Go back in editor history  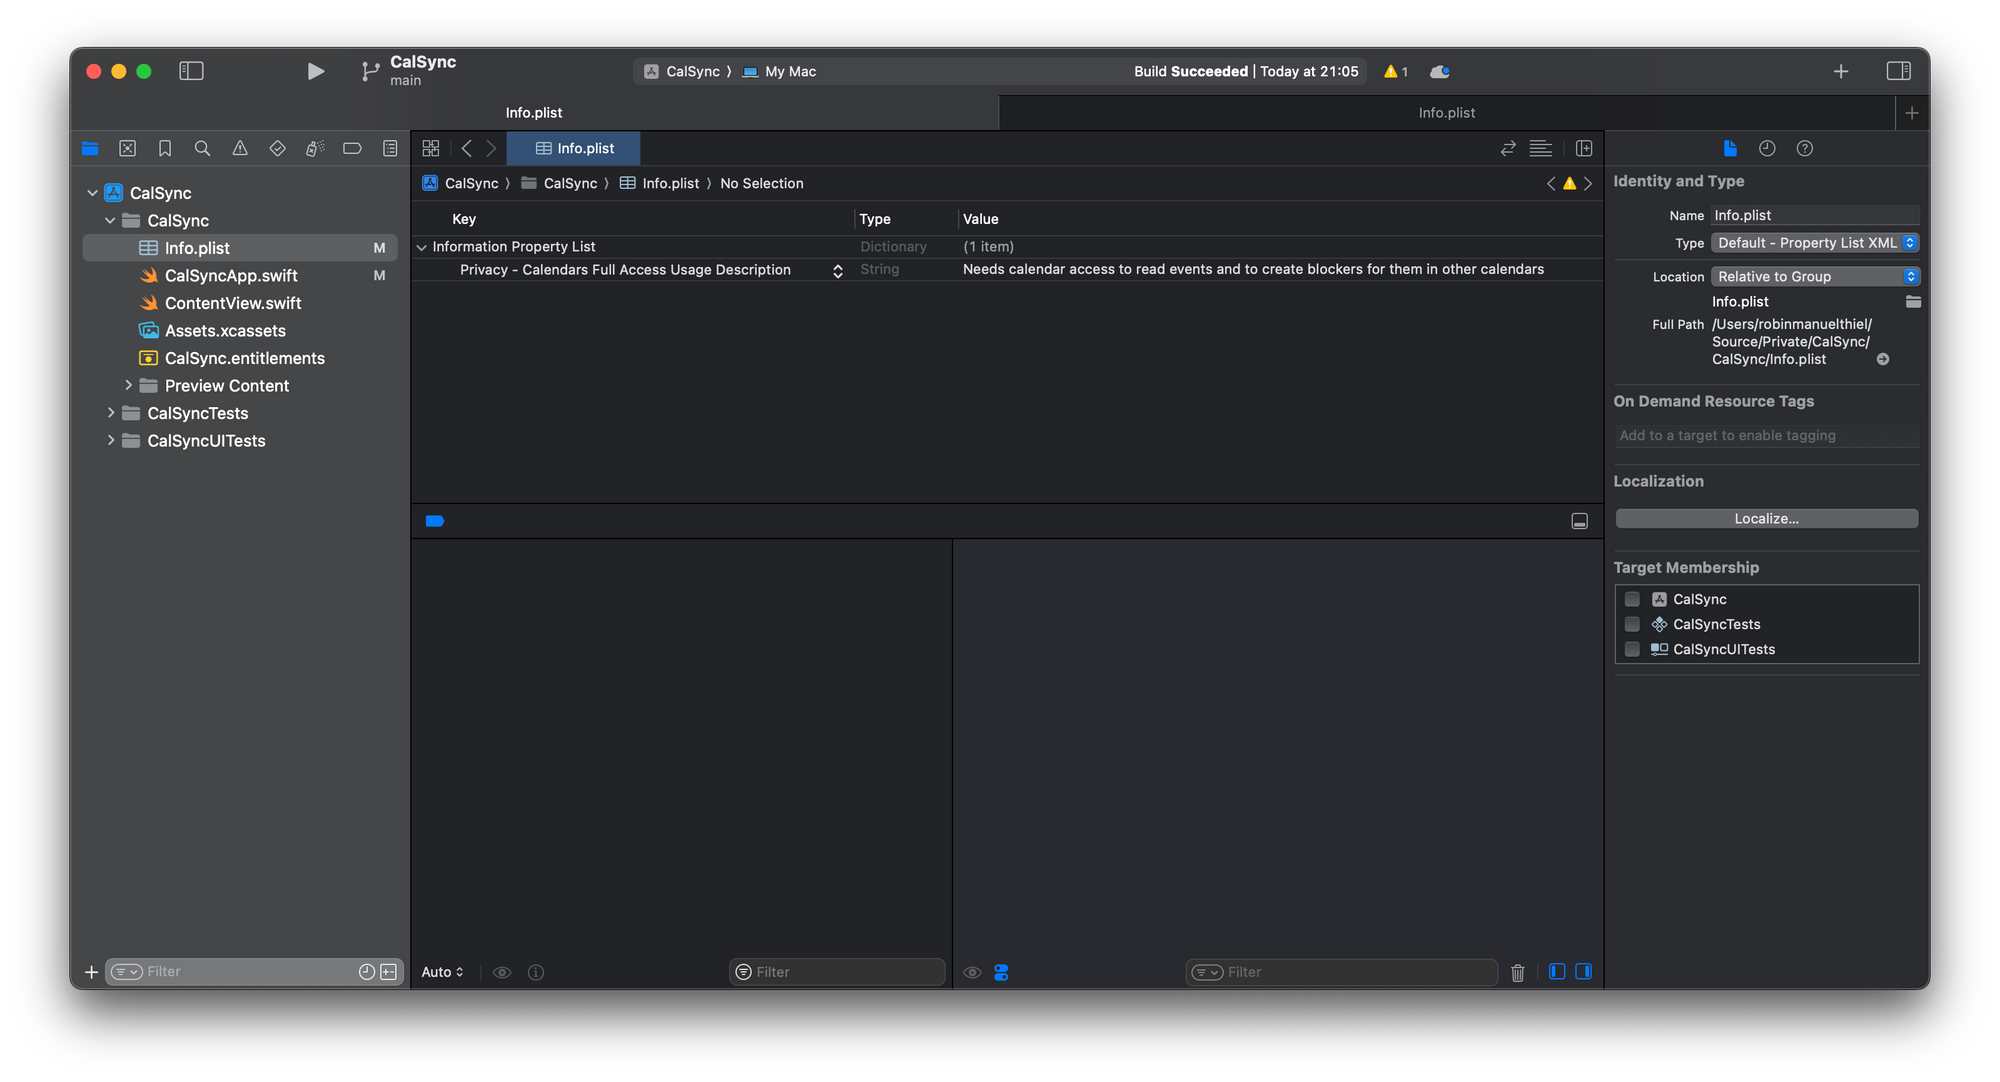coord(466,148)
